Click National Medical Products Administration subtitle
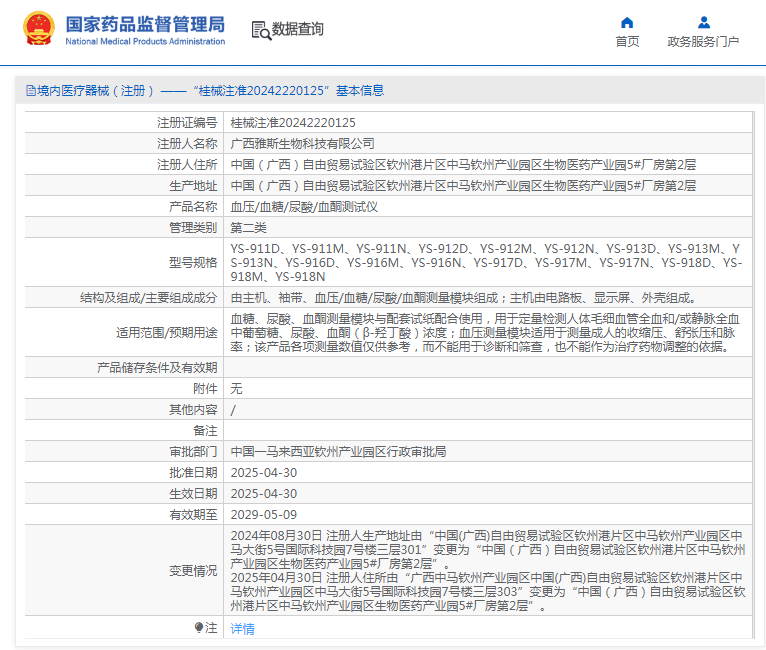Viewport: 766px width, 650px height. click(145, 42)
